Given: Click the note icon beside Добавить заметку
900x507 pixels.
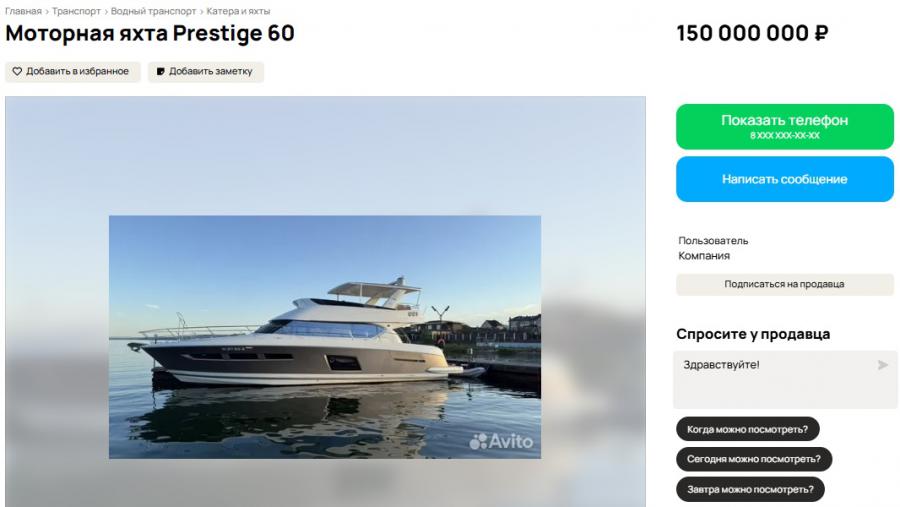Looking at the screenshot, I should [161, 71].
